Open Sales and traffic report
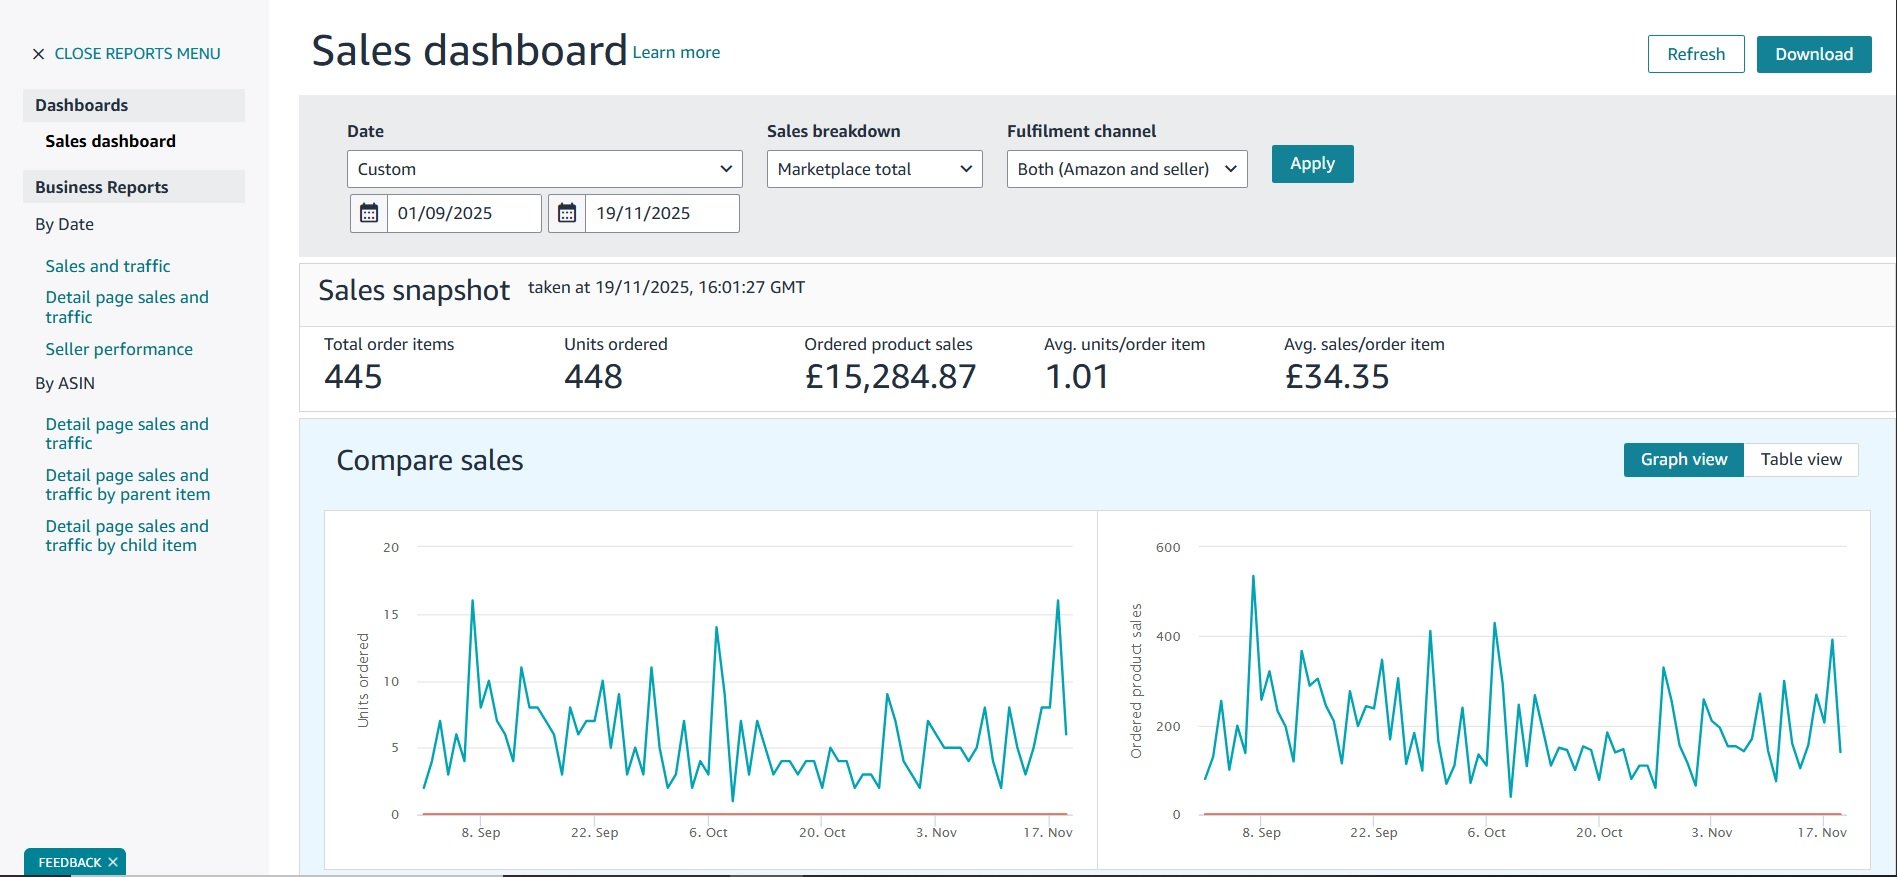1897x877 pixels. (x=108, y=266)
